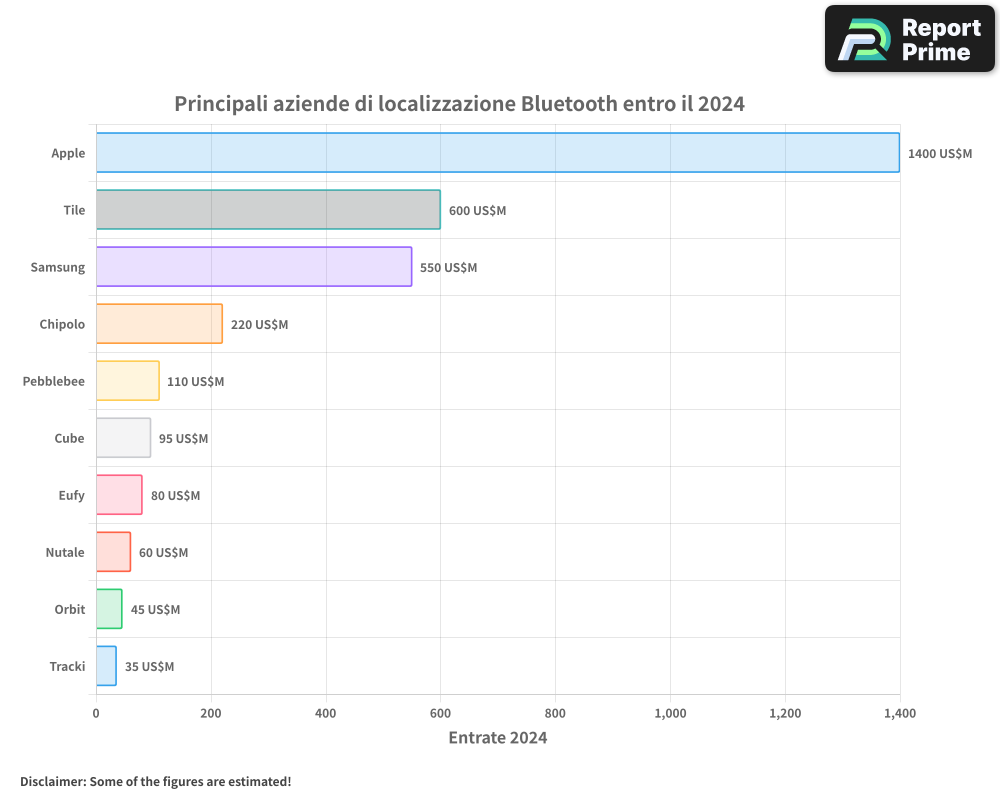
Task: Toggle the Nutale bar selection
Action: click(112, 552)
